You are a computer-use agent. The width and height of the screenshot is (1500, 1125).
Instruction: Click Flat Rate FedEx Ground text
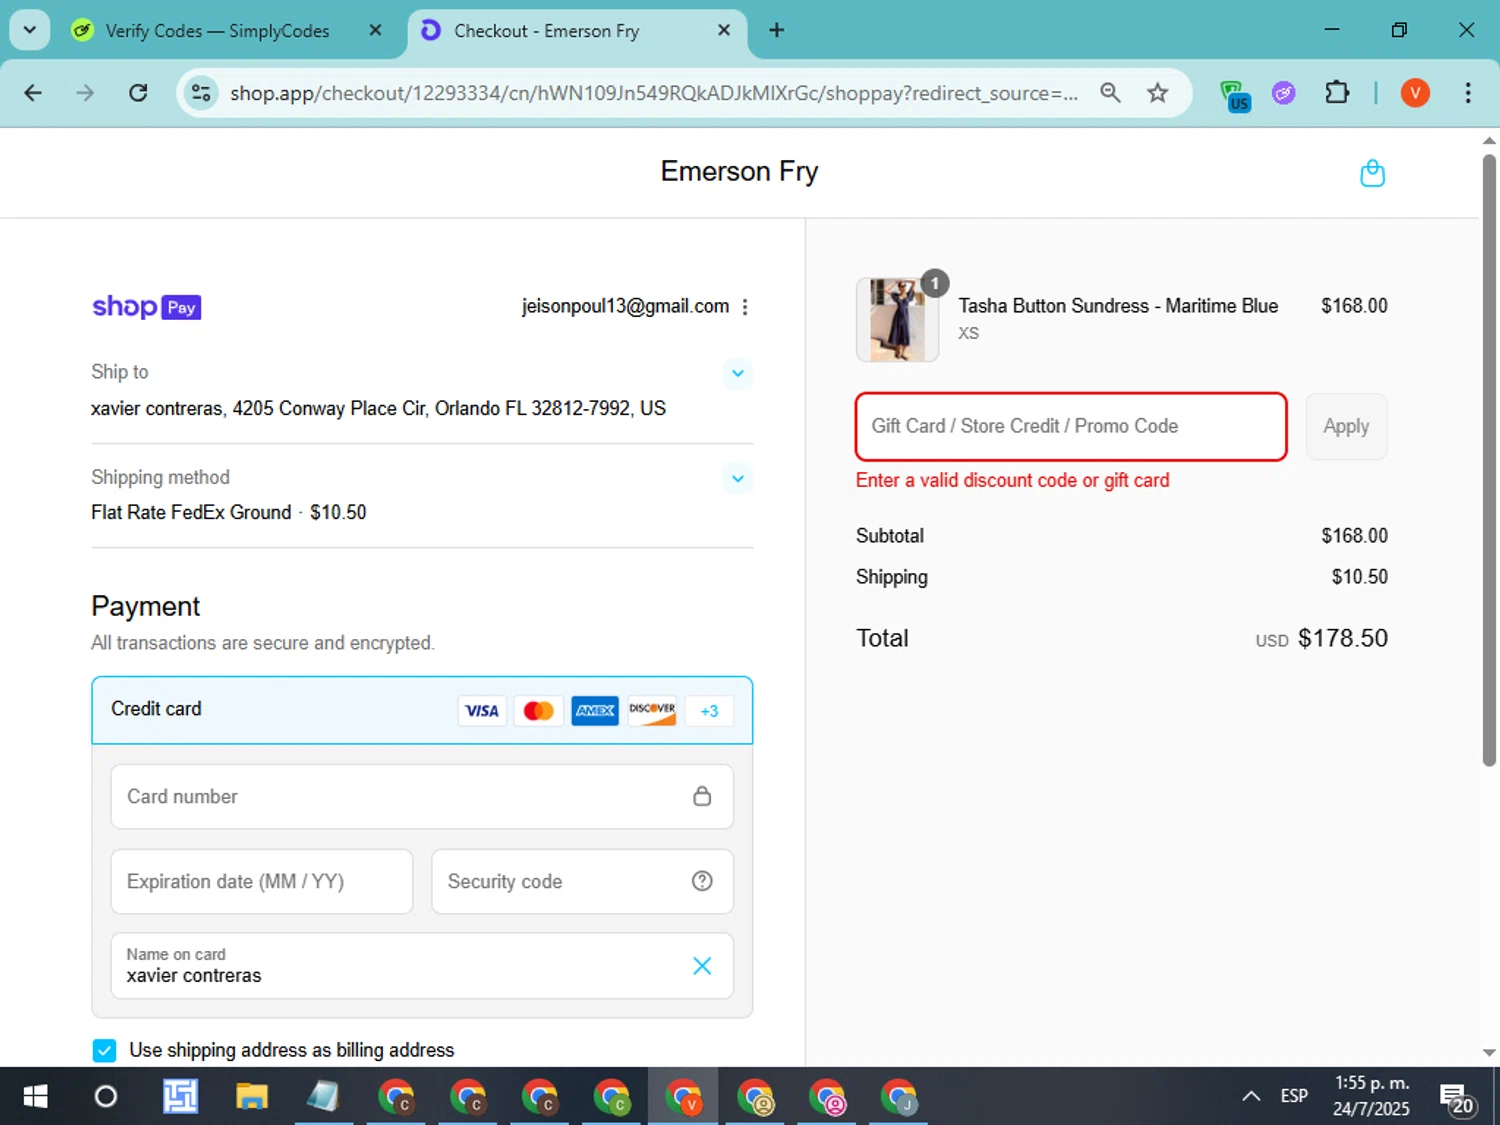191,512
